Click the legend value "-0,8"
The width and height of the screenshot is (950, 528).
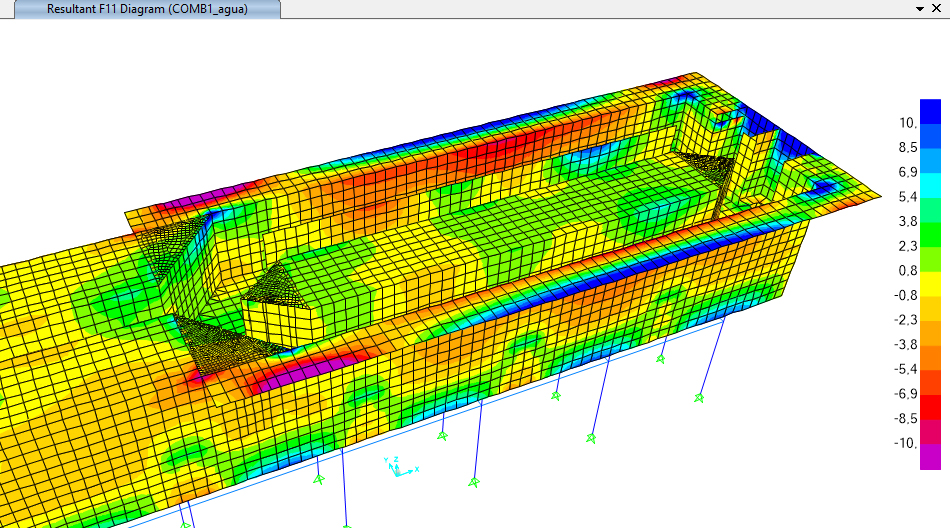click(x=906, y=295)
